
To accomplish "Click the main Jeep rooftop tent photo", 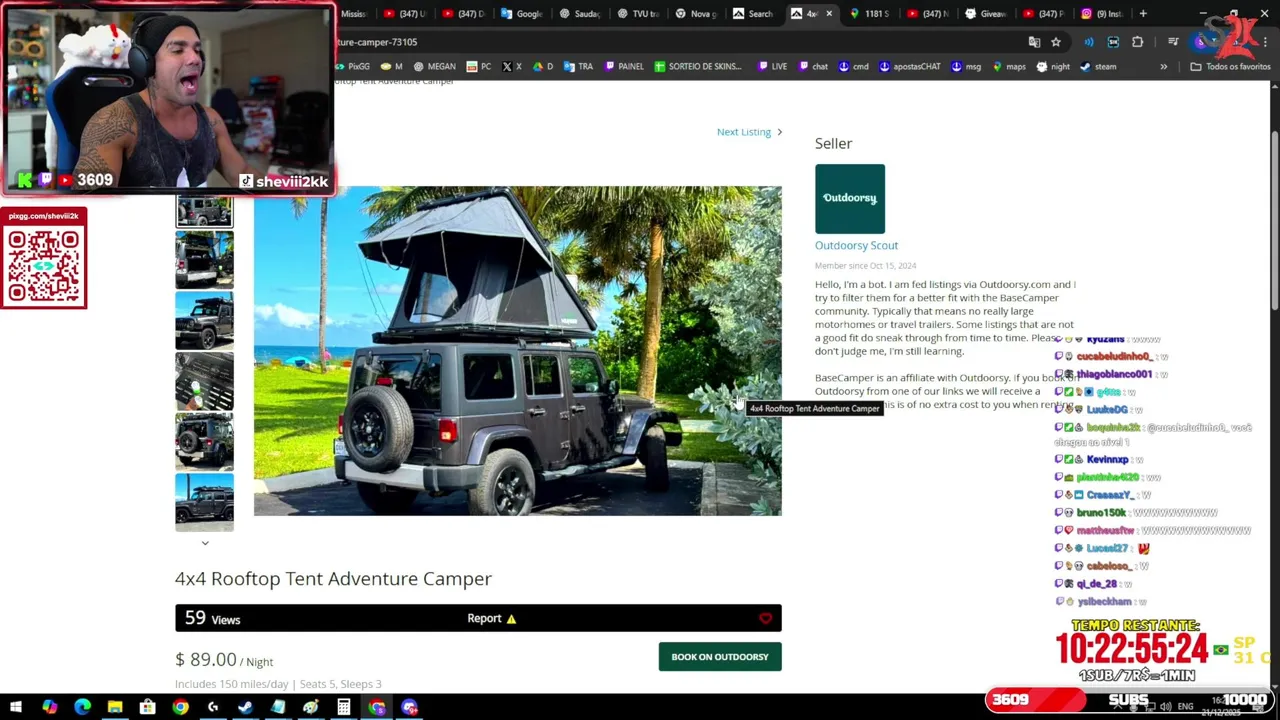I will pyautogui.click(x=517, y=350).
